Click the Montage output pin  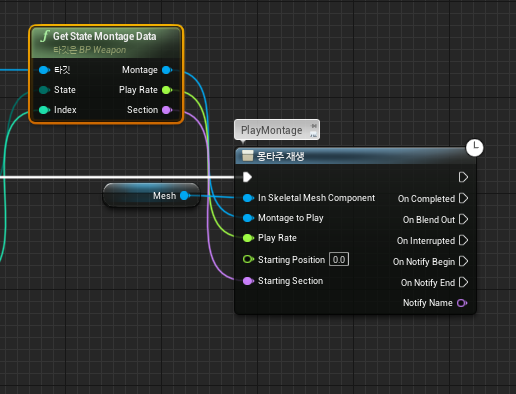click(x=167, y=70)
